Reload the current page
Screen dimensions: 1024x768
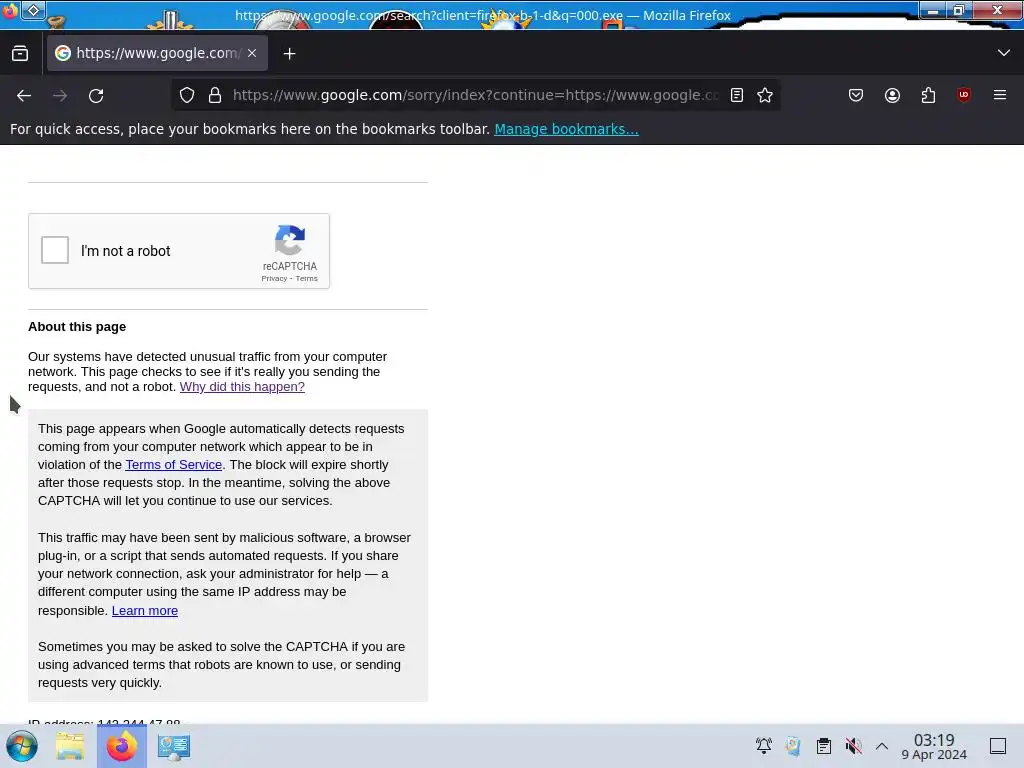[96, 95]
